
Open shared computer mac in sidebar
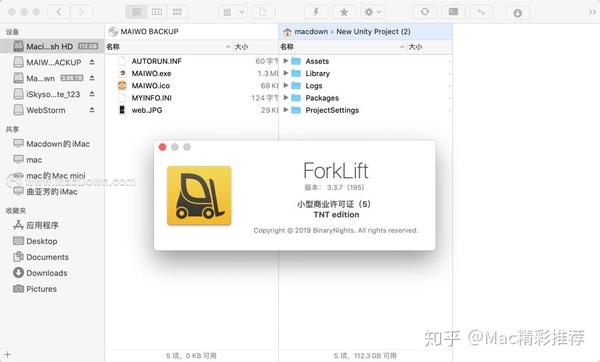[28, 160]
